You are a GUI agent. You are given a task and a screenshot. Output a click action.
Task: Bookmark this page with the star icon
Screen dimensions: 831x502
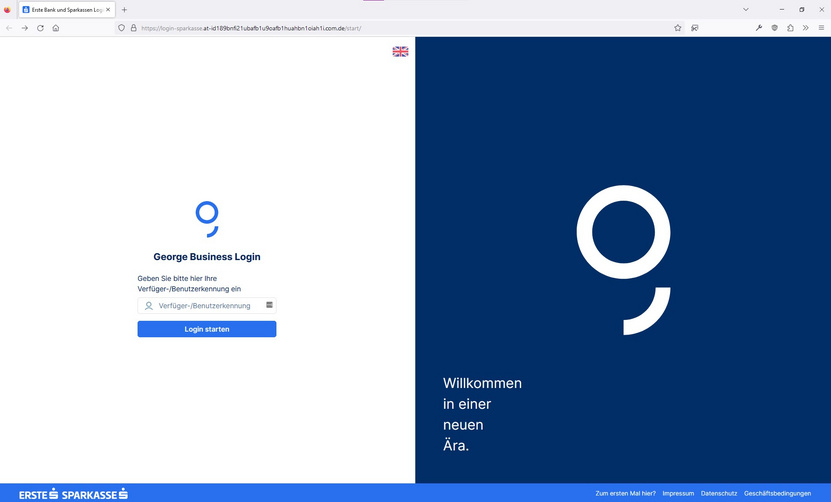(x=677, y=28)
